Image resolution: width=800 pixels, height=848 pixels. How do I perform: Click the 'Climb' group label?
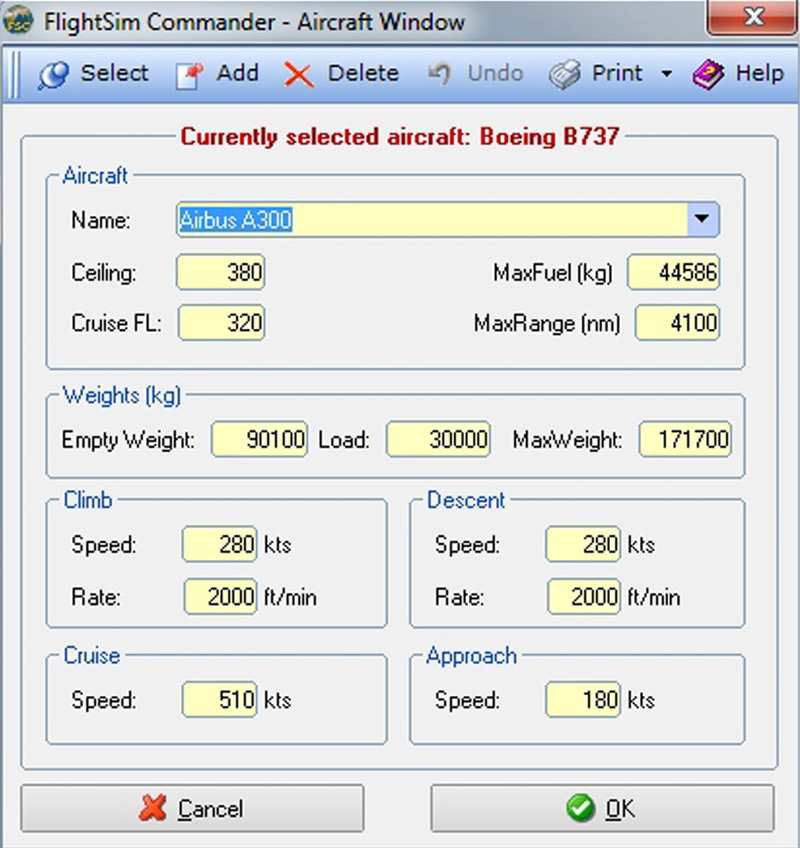coord(88,500)
